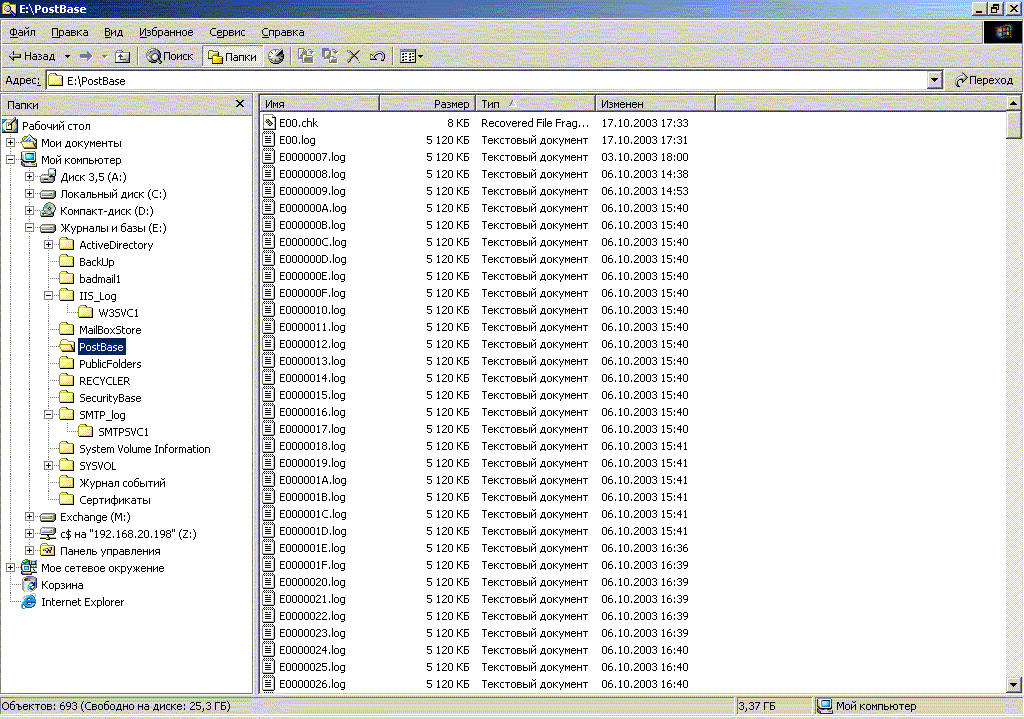Open the Файл menu
1024x719 pixels.
coord(22,32)
